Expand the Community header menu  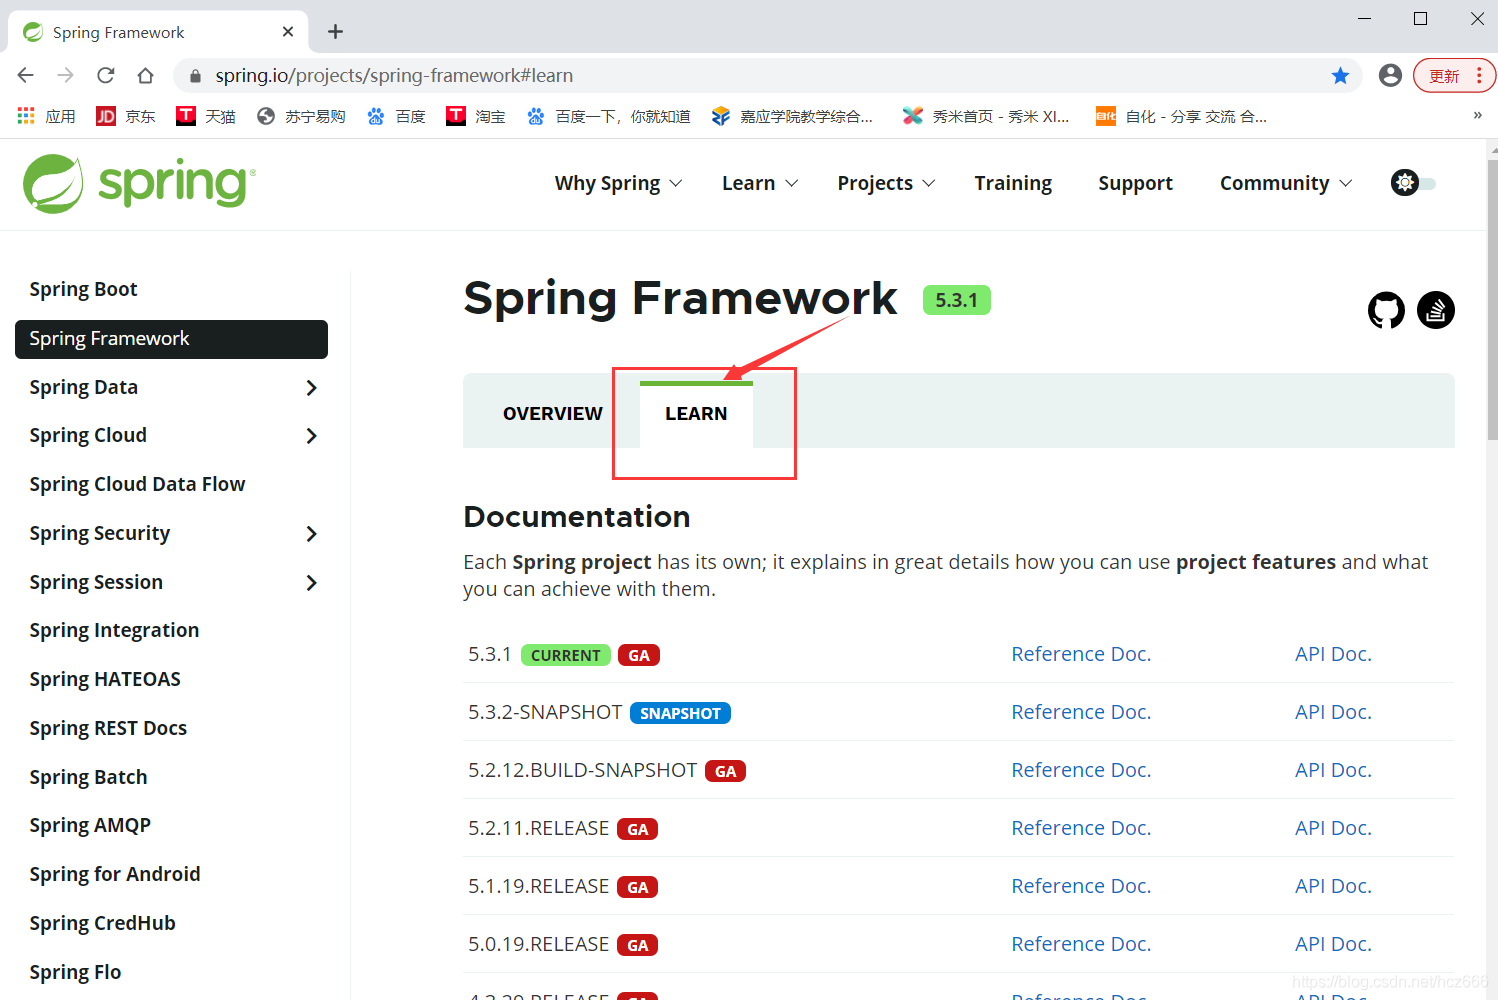[x=1286, y=183]
